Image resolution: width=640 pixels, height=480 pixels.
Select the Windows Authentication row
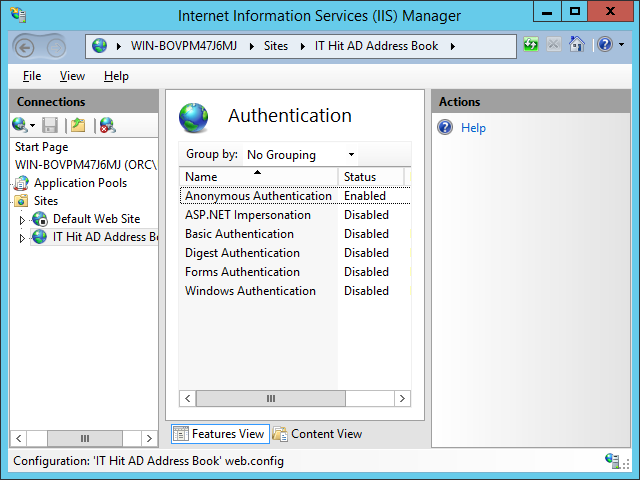click(295, 291)
